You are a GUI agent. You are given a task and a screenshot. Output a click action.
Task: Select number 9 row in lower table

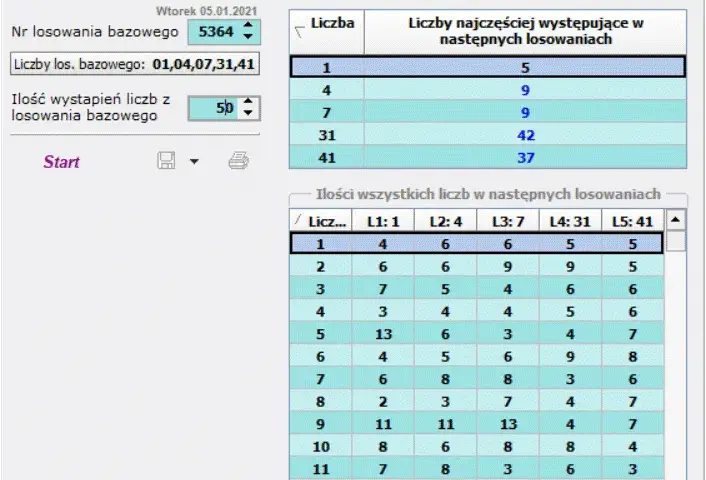pos(477,424)
